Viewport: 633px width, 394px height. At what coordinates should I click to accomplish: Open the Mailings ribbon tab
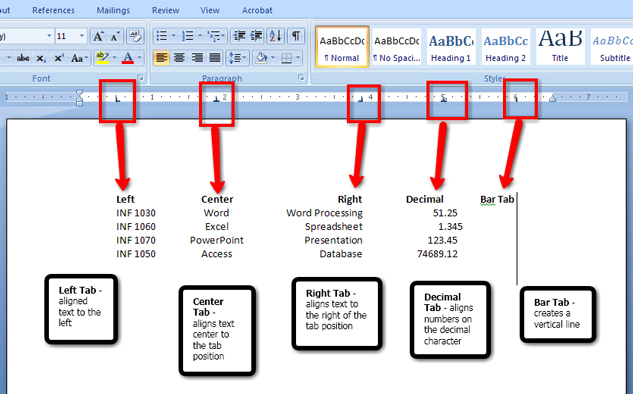pos(113,10)
